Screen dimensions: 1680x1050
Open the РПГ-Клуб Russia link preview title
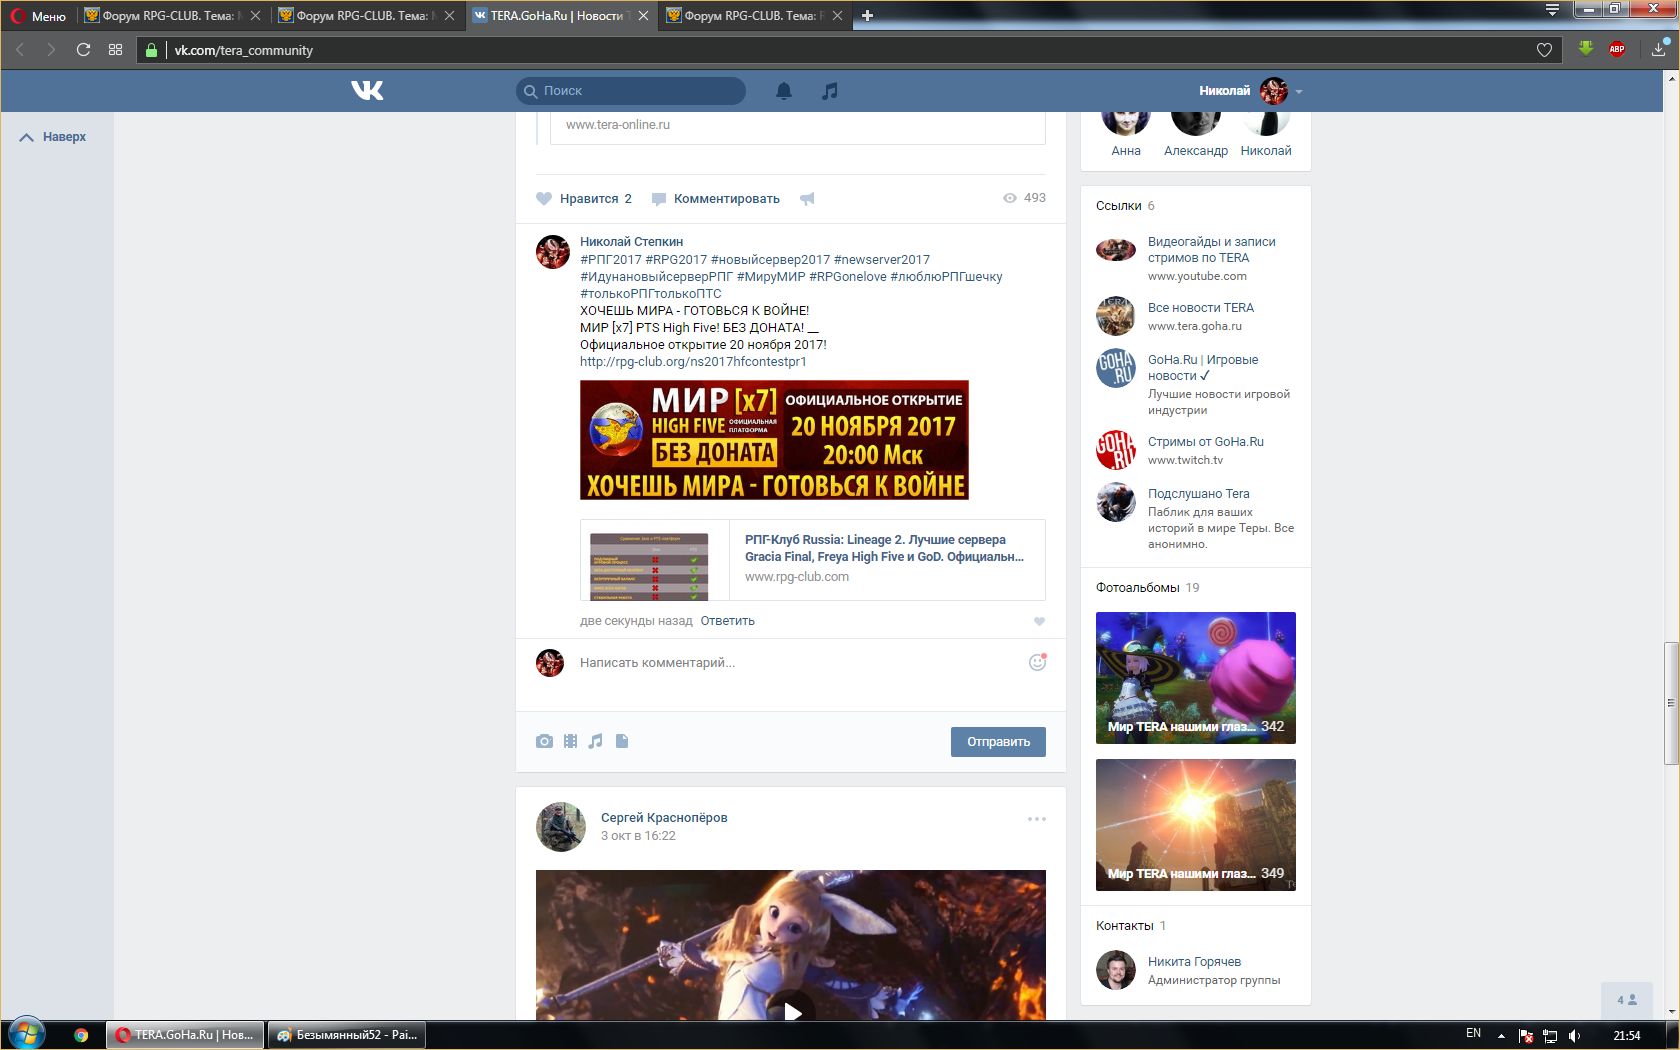pos(884,548)
